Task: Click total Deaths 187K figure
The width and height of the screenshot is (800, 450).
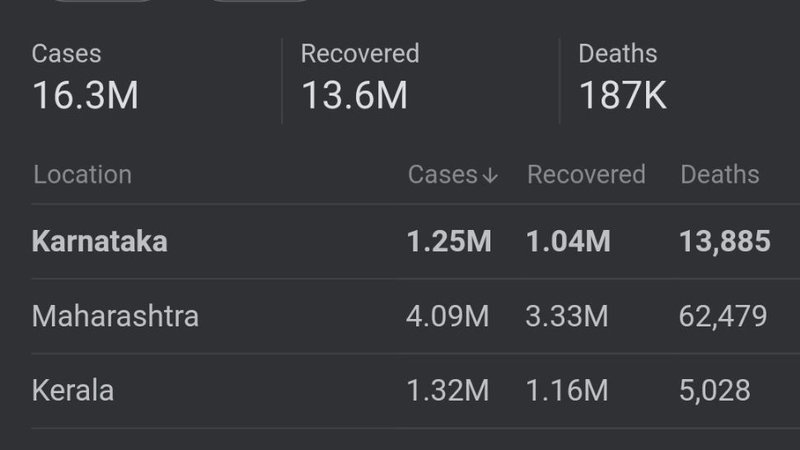Action: [622, 96]
